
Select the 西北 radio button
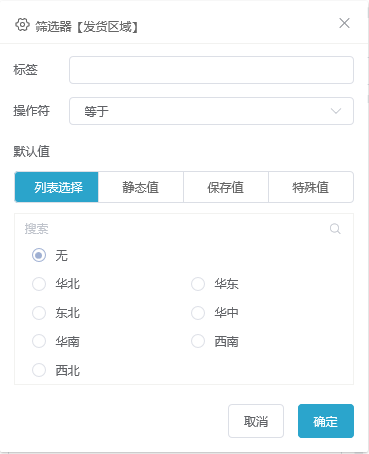tap(39, 370)
